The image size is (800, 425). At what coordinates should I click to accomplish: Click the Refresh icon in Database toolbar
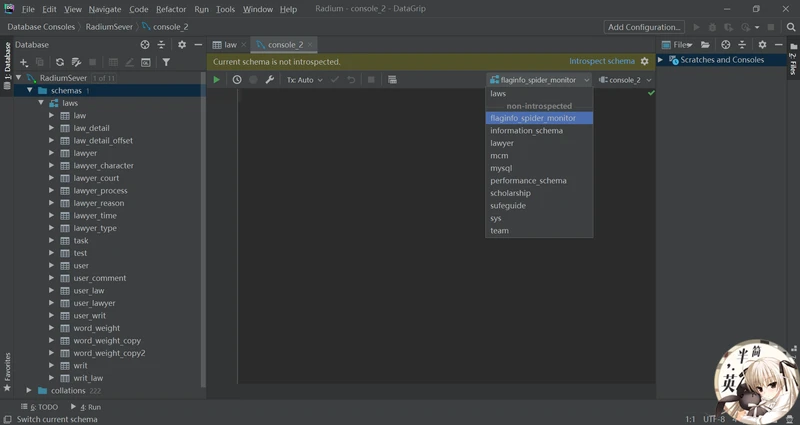60,62
